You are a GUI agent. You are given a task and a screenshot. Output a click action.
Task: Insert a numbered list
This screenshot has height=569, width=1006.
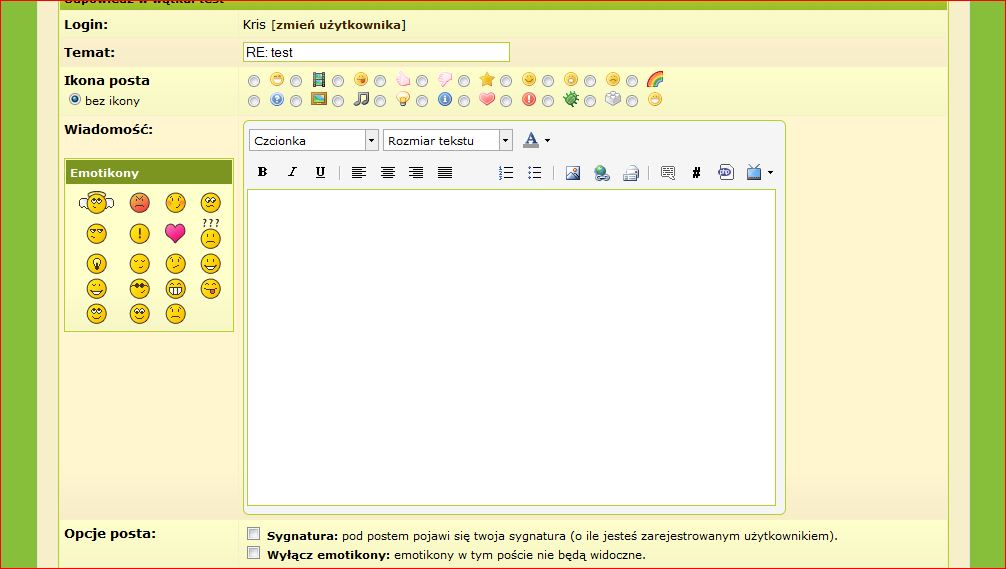tap(506, 173)
